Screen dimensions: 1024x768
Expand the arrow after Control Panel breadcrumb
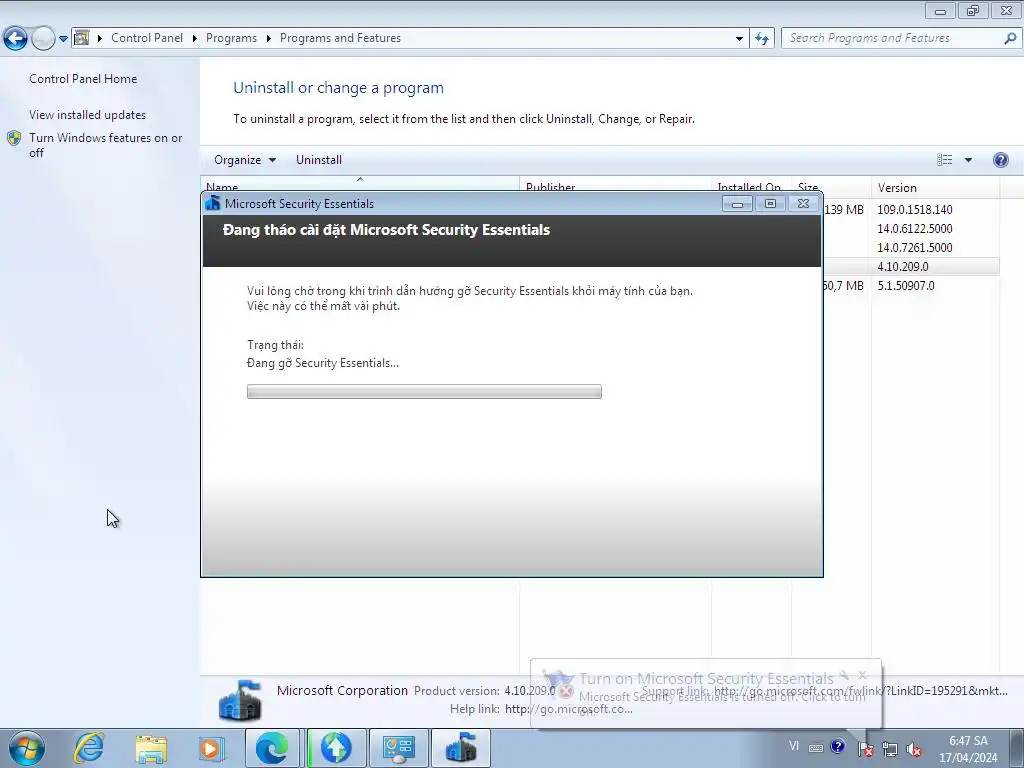pyautogui.click(x=195, y=39)
